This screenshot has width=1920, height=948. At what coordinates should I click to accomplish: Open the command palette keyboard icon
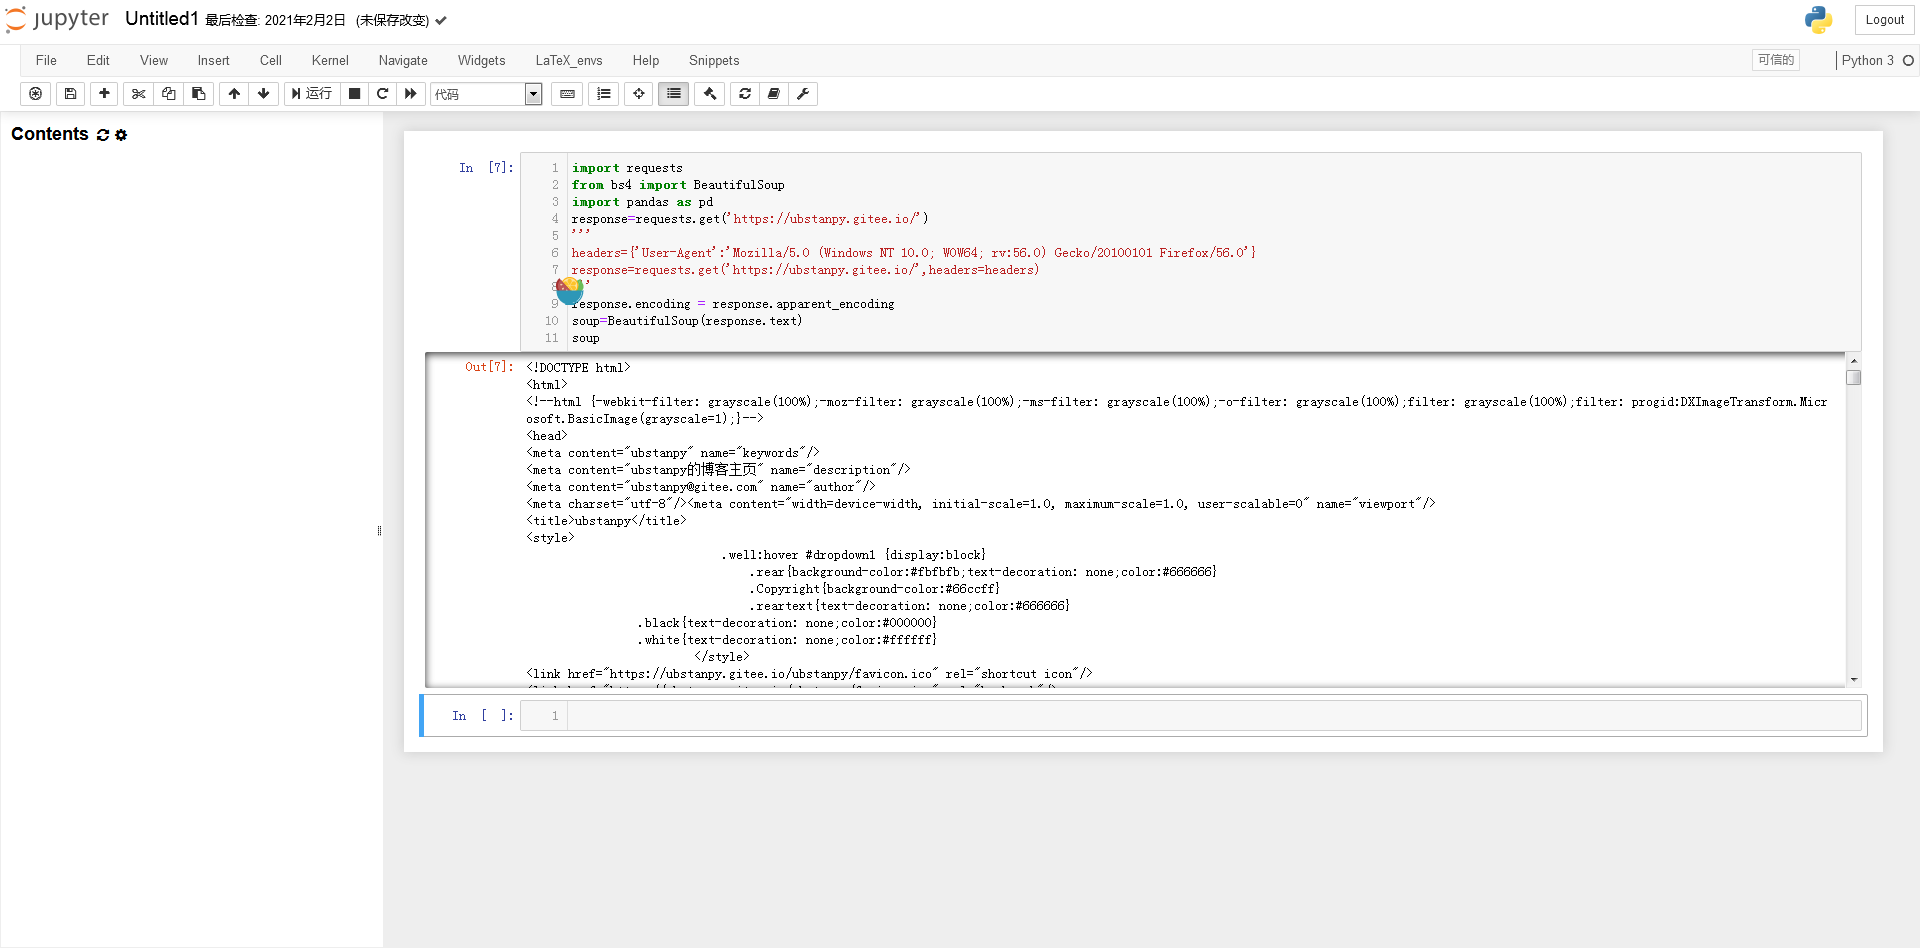tap(567, 94)
